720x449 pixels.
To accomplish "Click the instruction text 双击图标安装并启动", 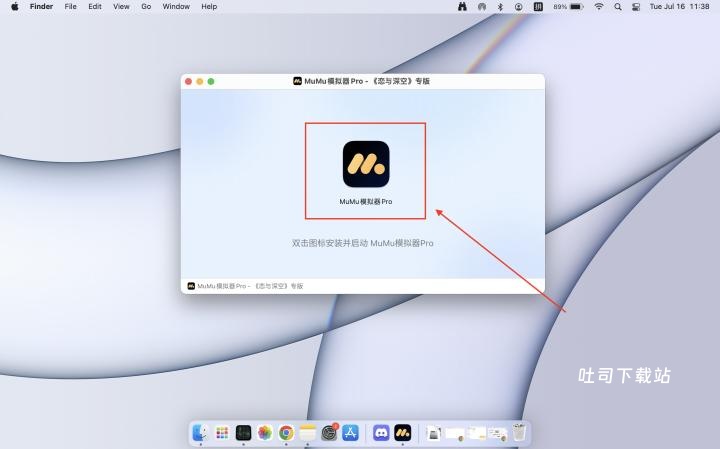I will pyautogui.click(x=330, y=243).
